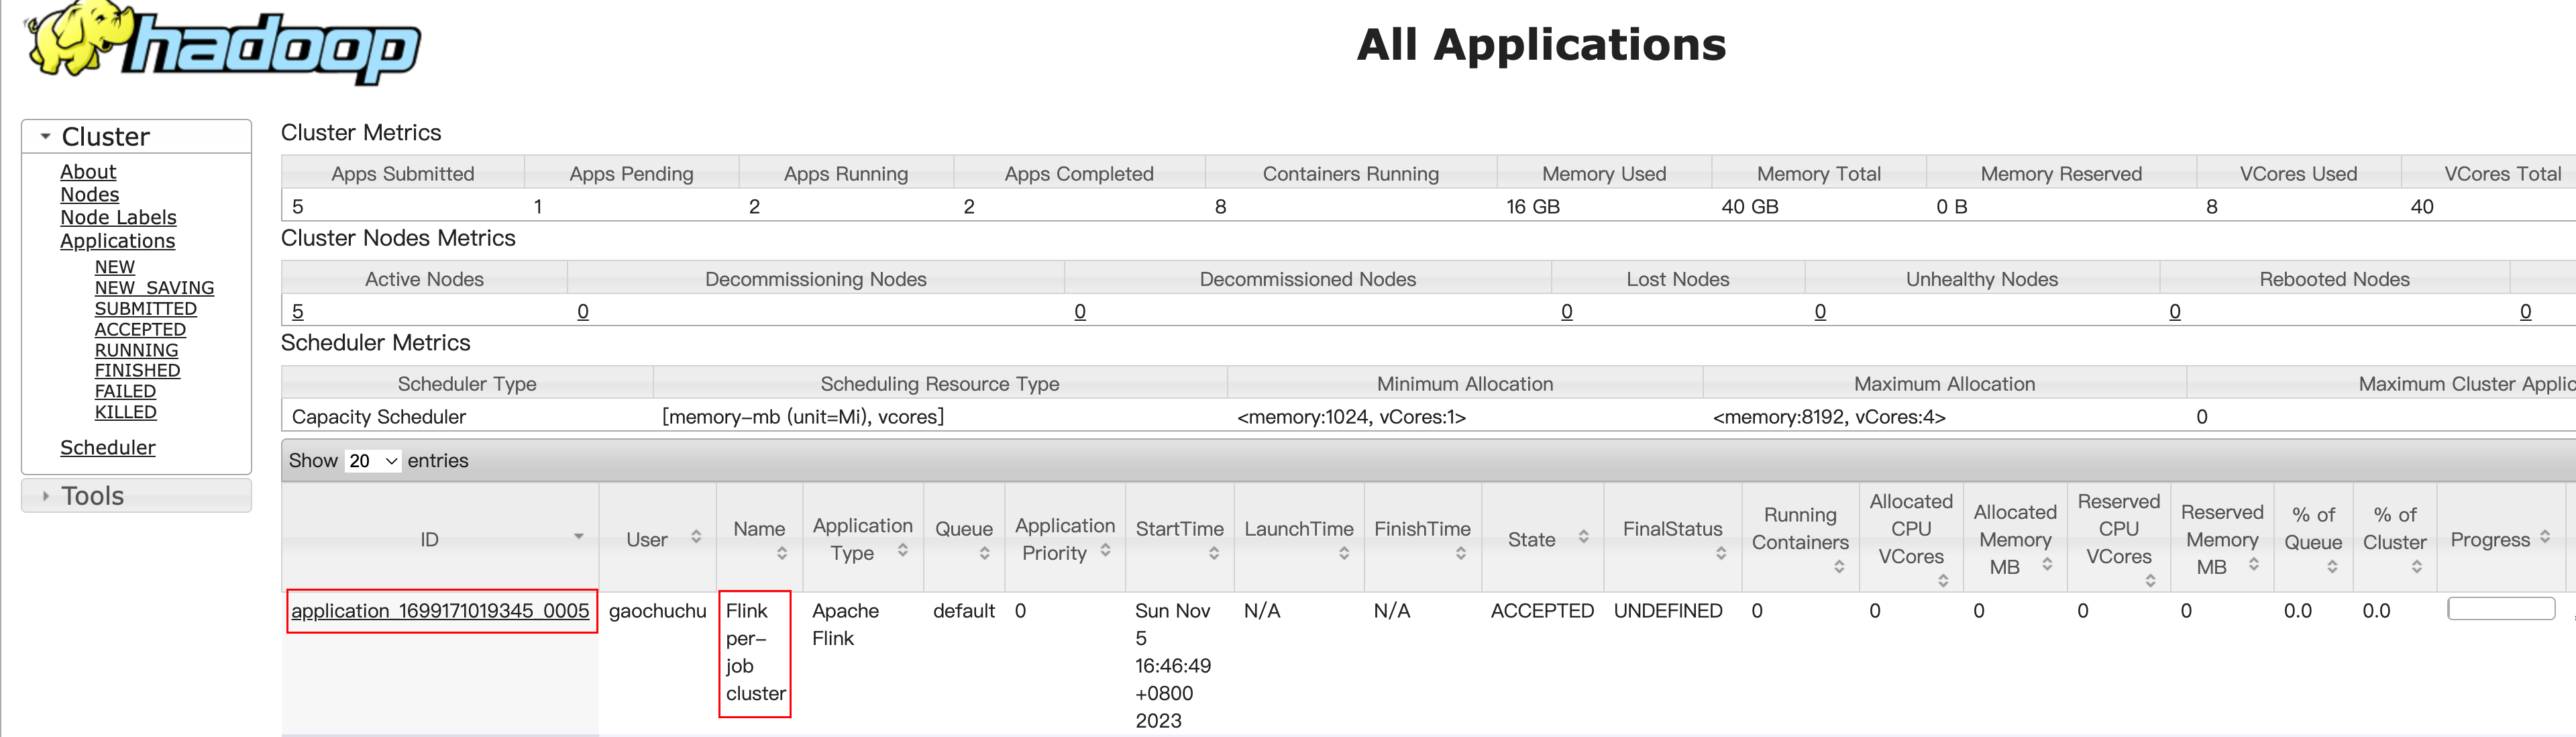Click the application progress bar

2500,609
